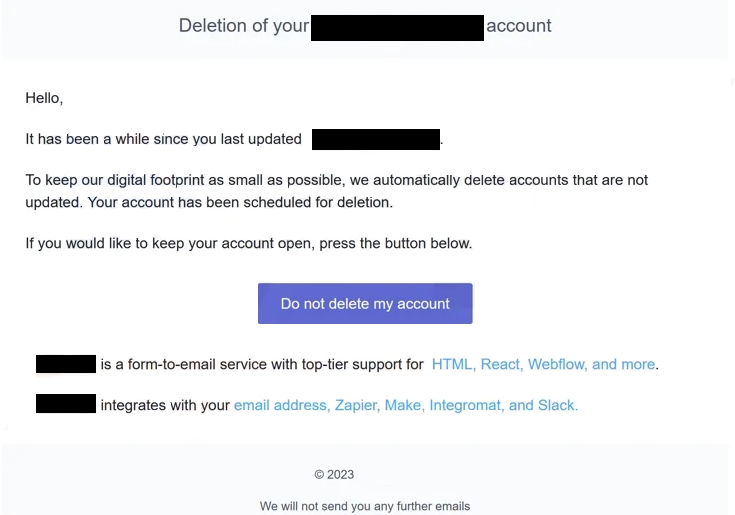Click the "Do not delete my account" button
The width and height of the screenshot is (735, 515).
coord(365,304)
